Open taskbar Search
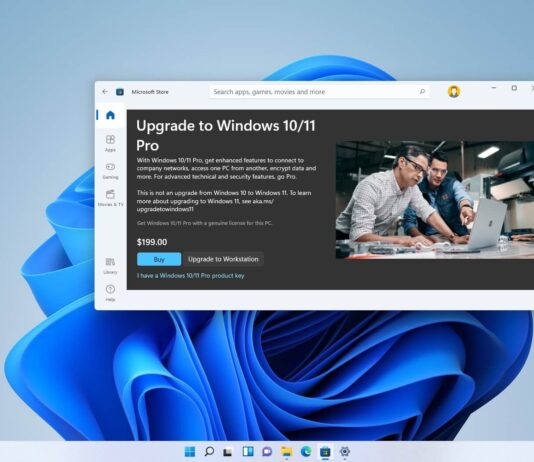Viewport: 534px width, 462px height. (x=209, y=451)
